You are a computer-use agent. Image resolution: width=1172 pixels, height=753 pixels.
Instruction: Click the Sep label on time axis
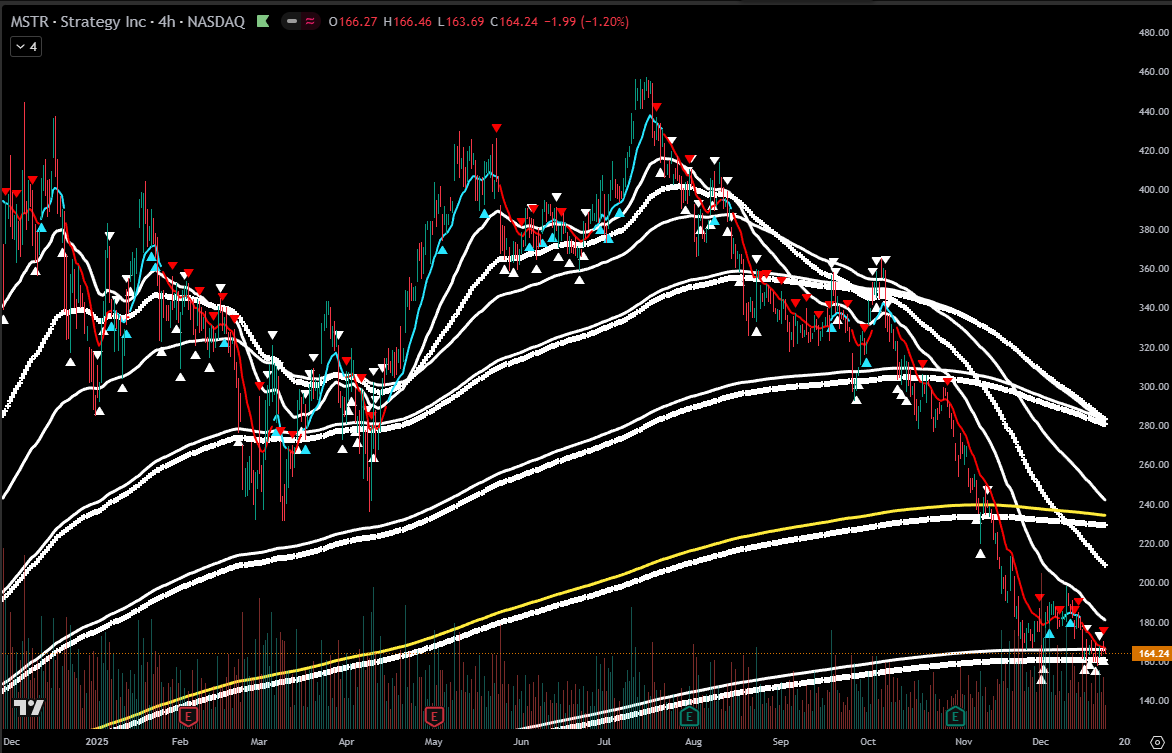[x=781, y=742]
